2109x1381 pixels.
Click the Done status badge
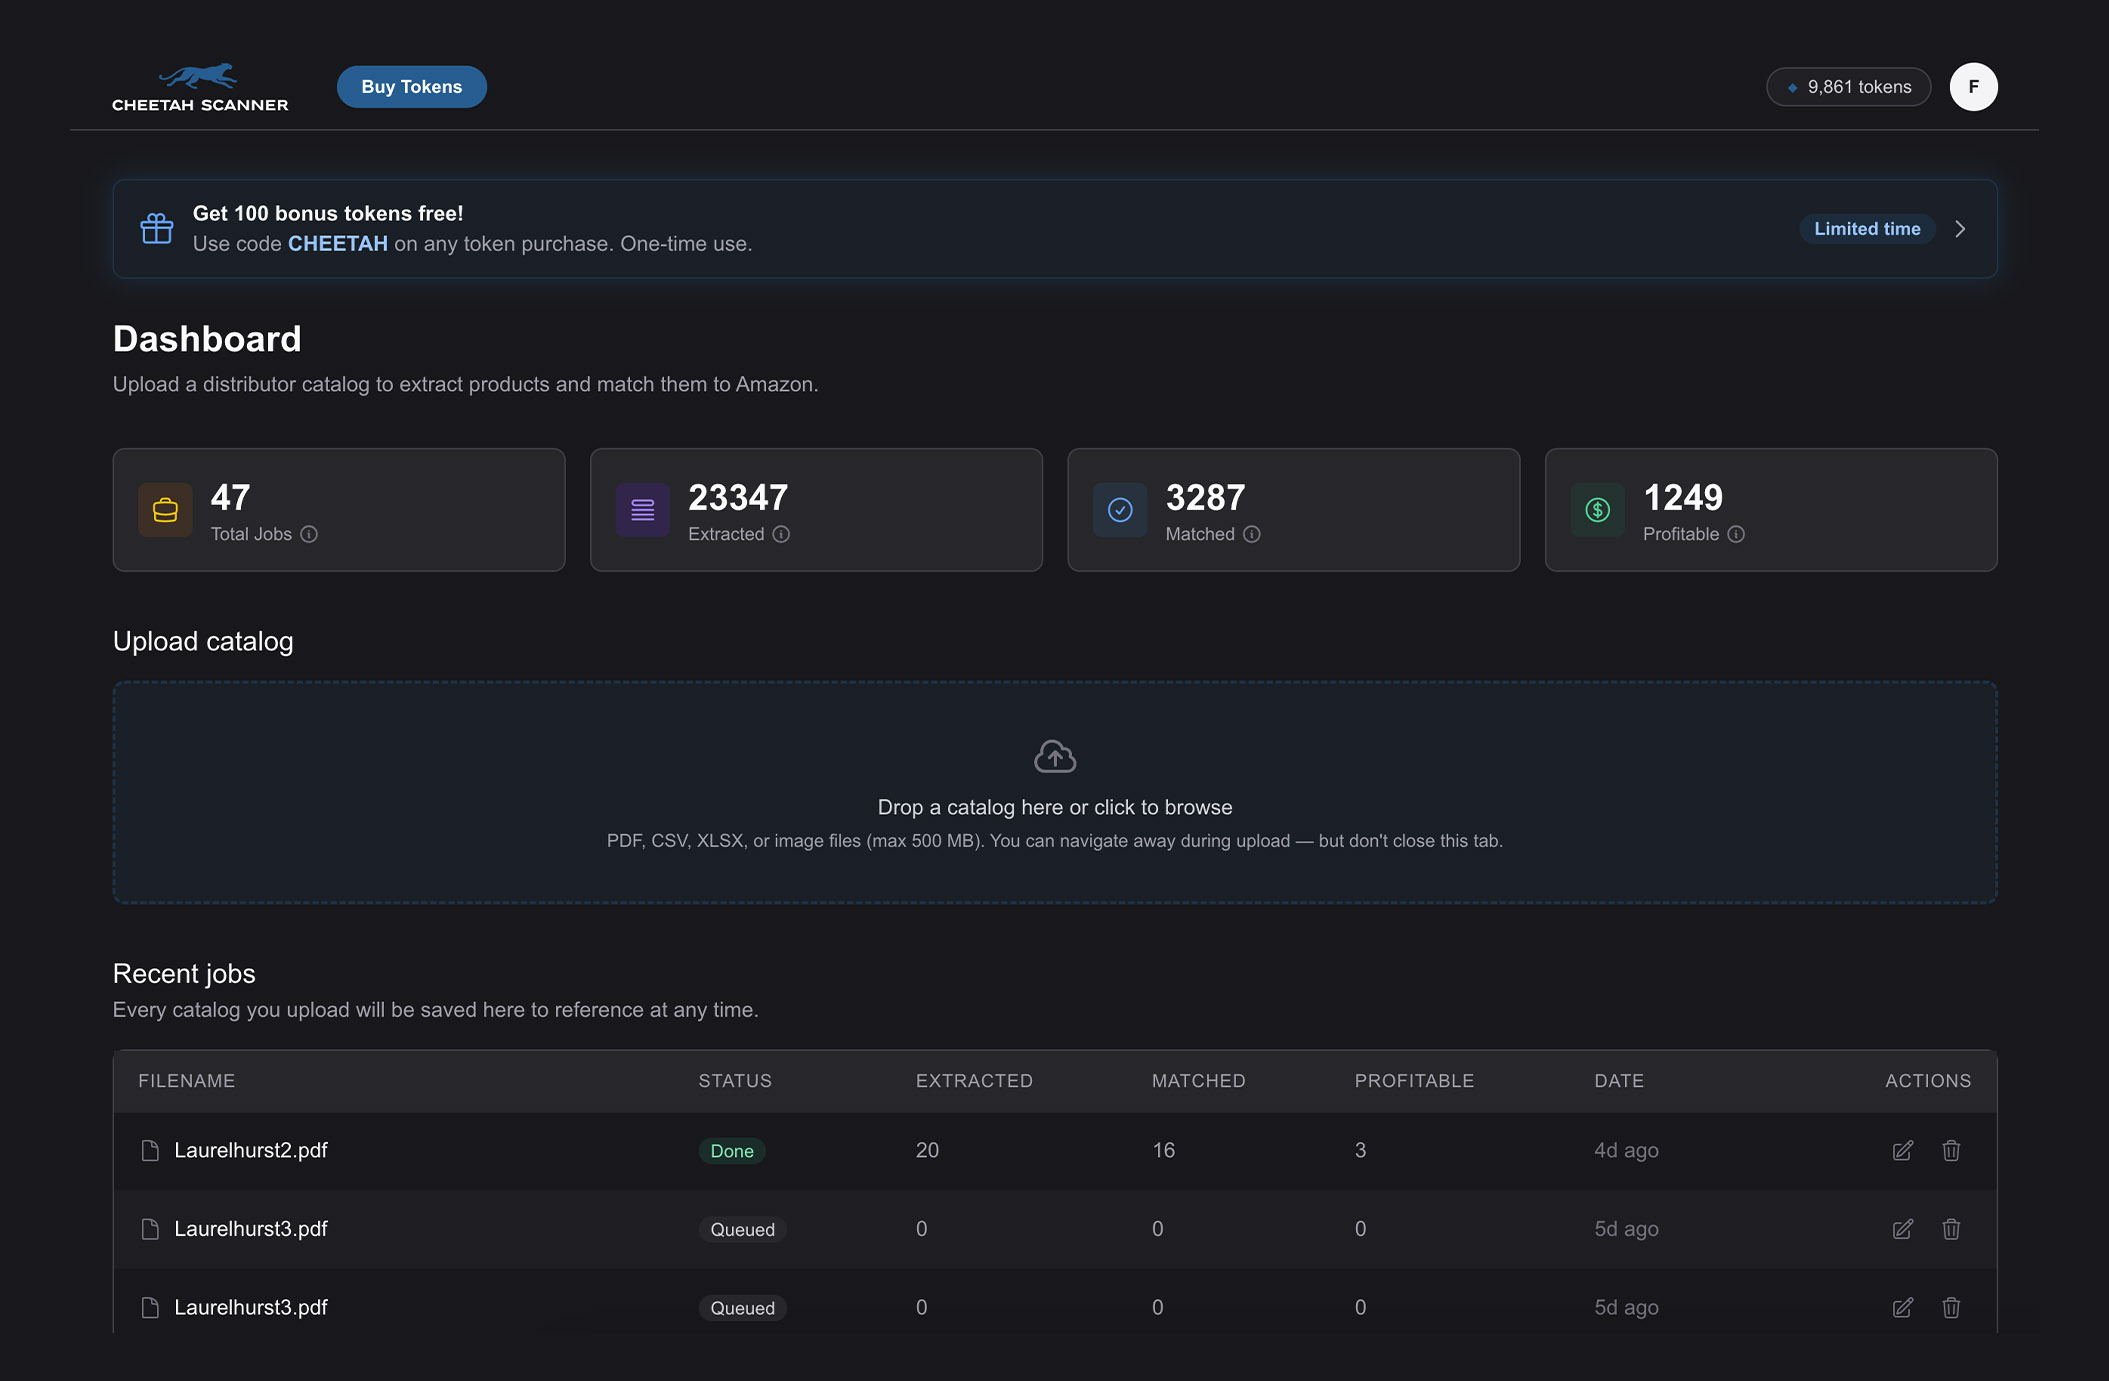click(x=731, y=1151)
